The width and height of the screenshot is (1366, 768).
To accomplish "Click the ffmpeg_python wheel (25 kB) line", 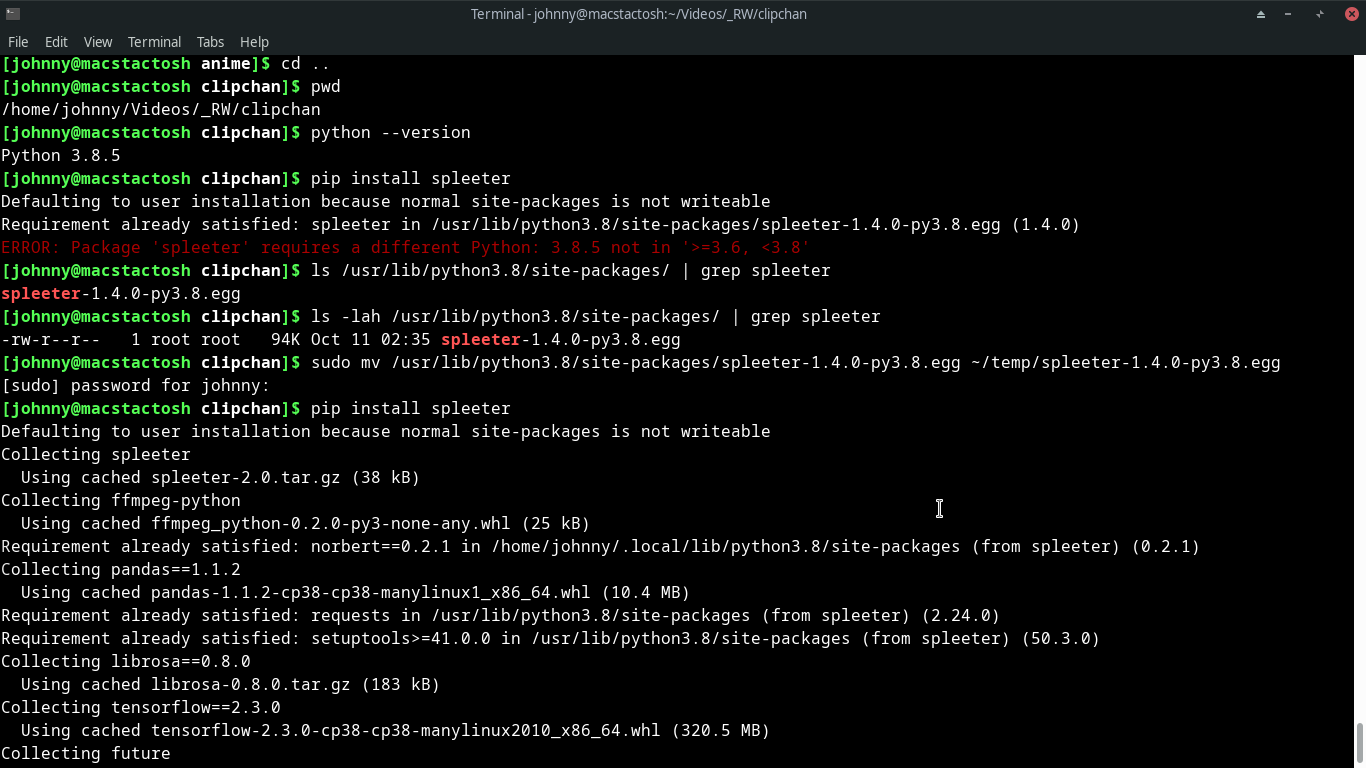I will 306,523.
